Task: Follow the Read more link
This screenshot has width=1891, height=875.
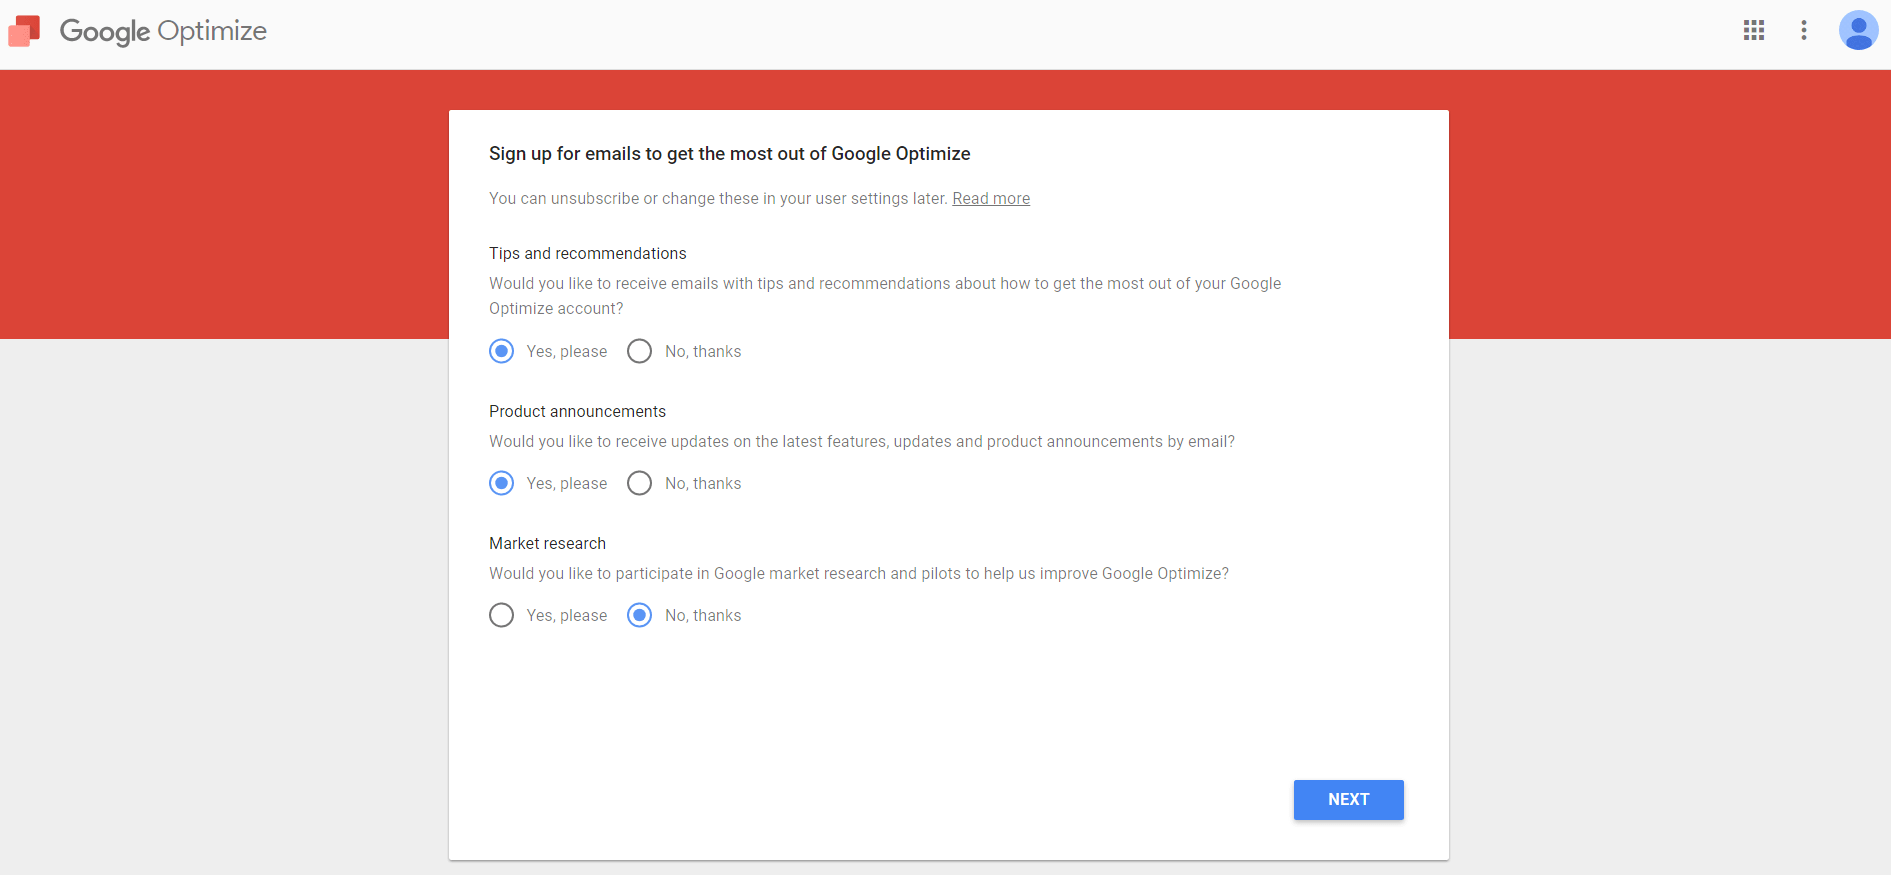Action: point(990,198)
